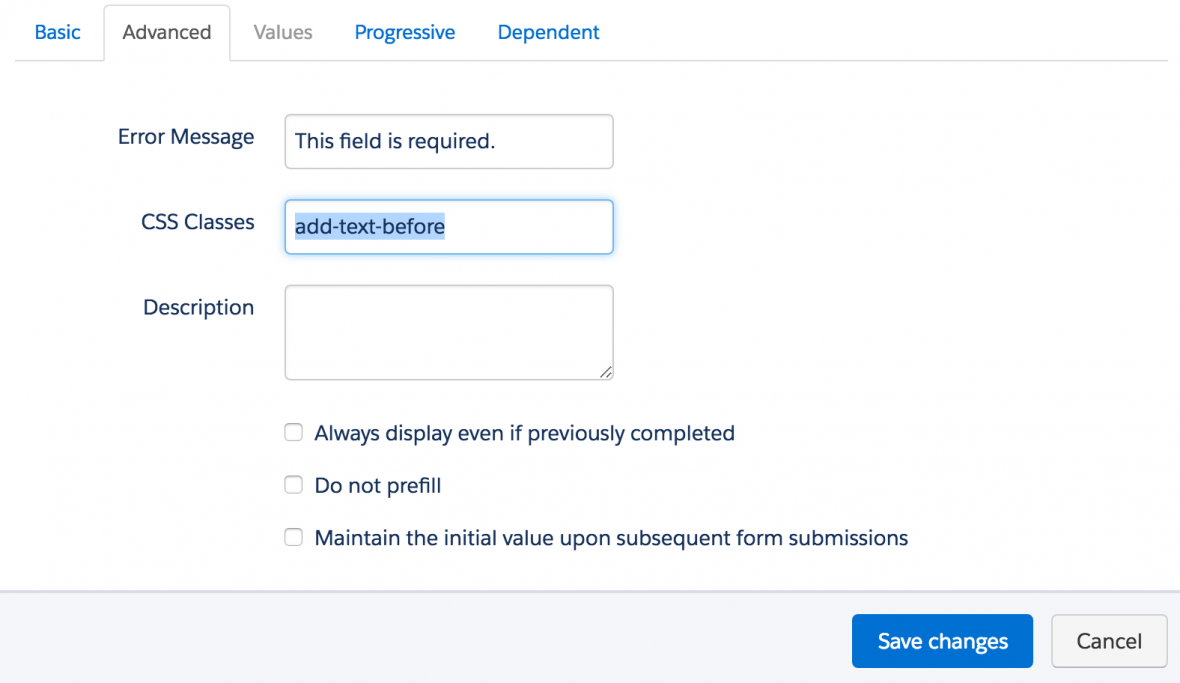Viewport: 1180px width, 683px height.
Task: Click the CSS Classes input field
Action: [x=448, y=227]
